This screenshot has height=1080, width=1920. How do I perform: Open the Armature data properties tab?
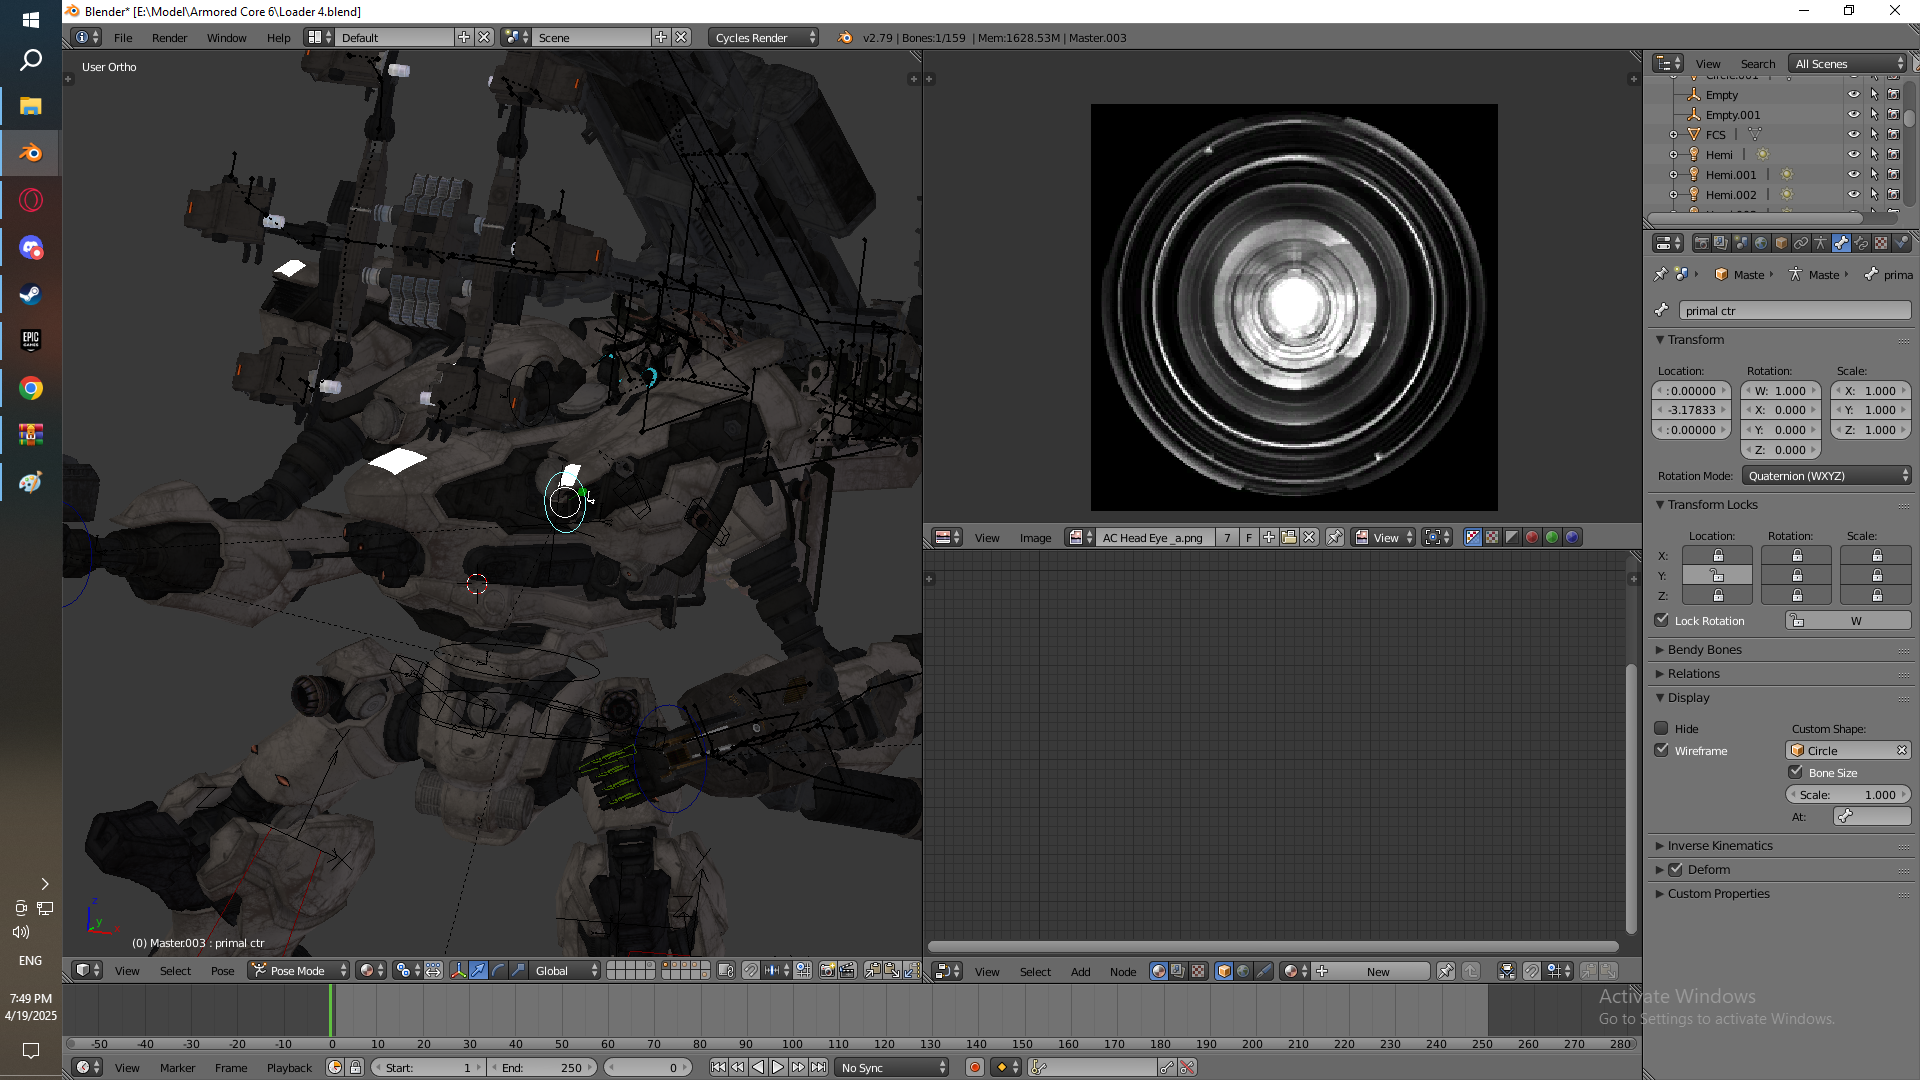[1821, 243]
